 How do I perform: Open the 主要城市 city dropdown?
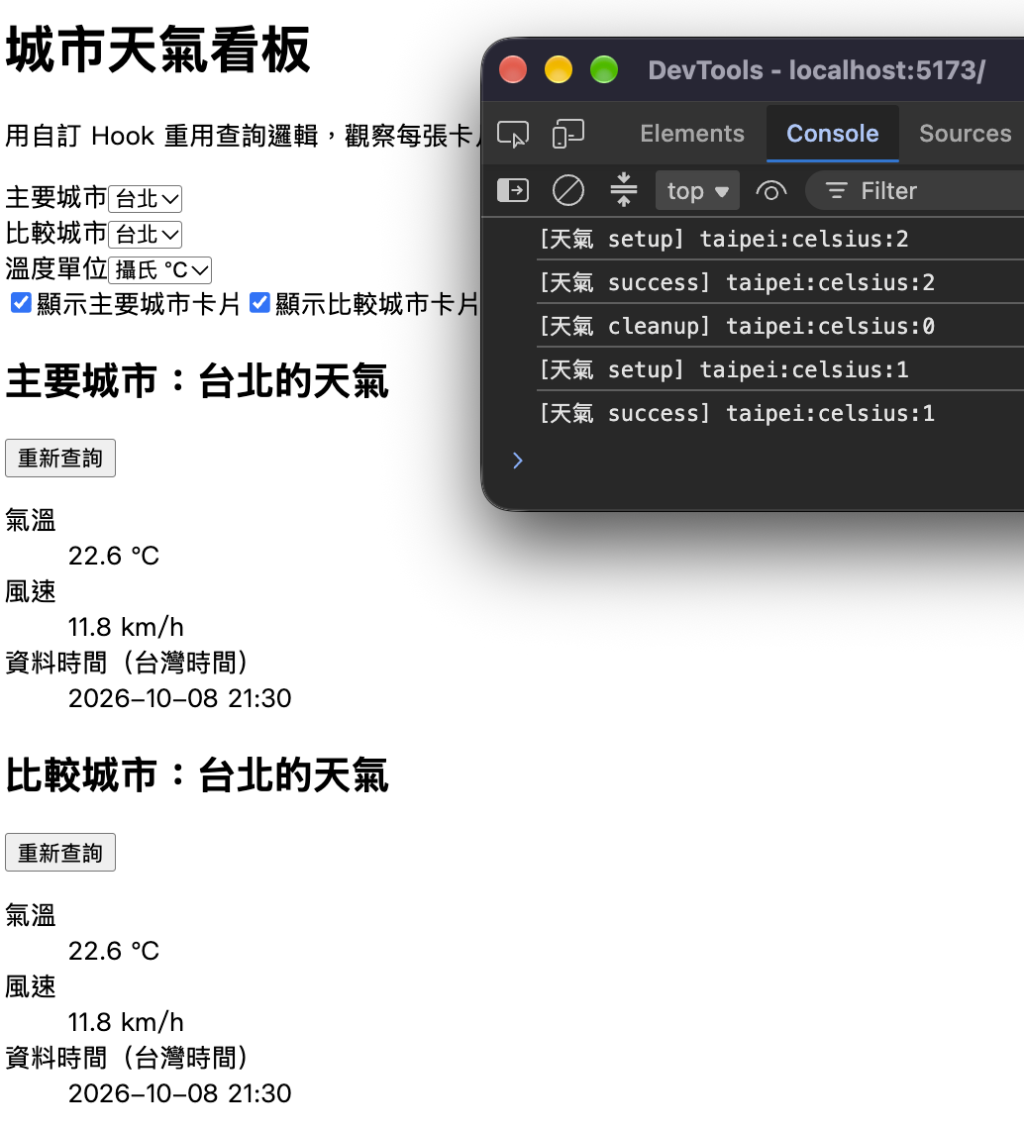click(145, 198)
